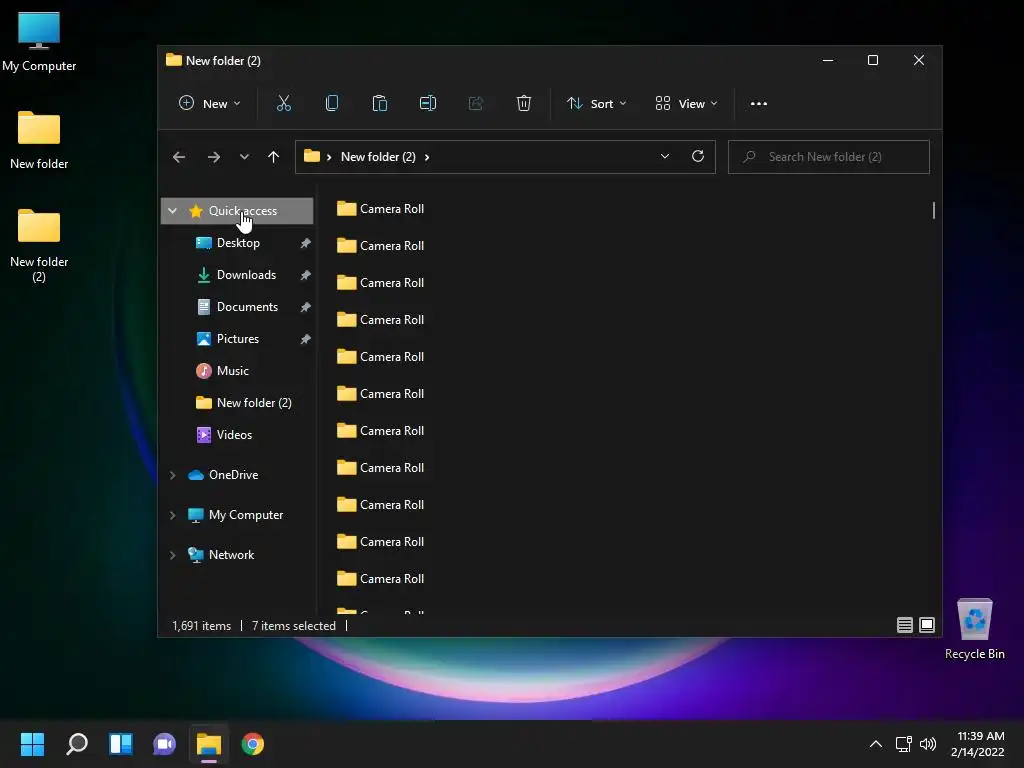
Task: Click the Copy icon in toolbar
Action: [x=332, y=103]
